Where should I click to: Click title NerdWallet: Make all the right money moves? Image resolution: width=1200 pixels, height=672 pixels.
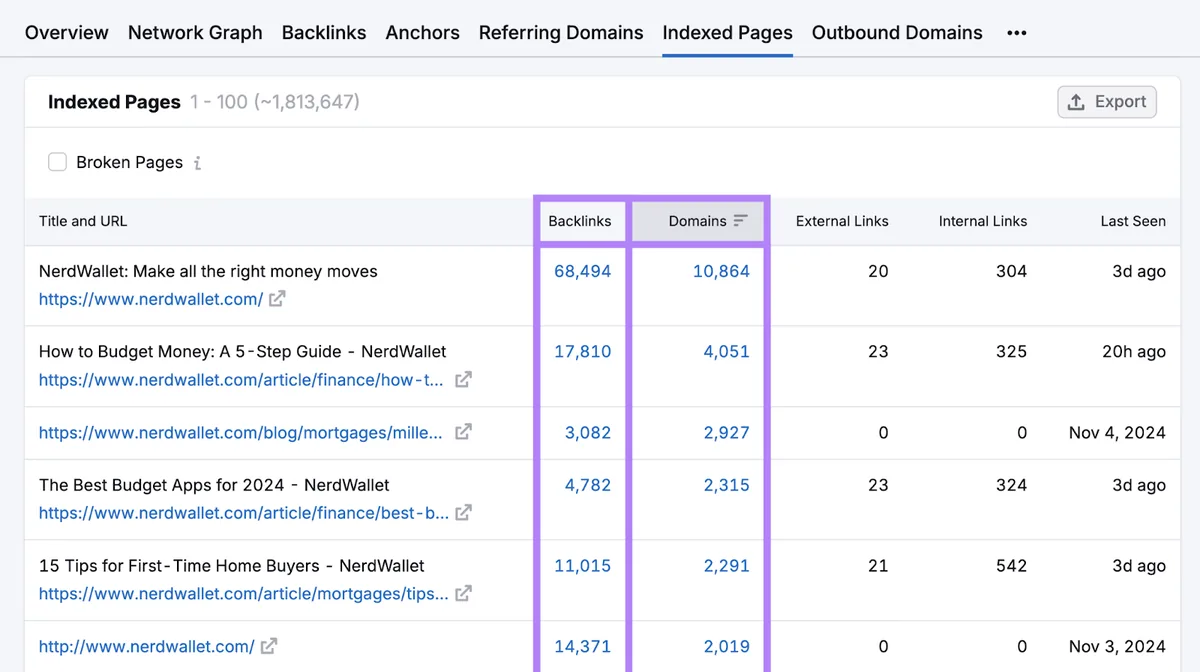point(208,271)
